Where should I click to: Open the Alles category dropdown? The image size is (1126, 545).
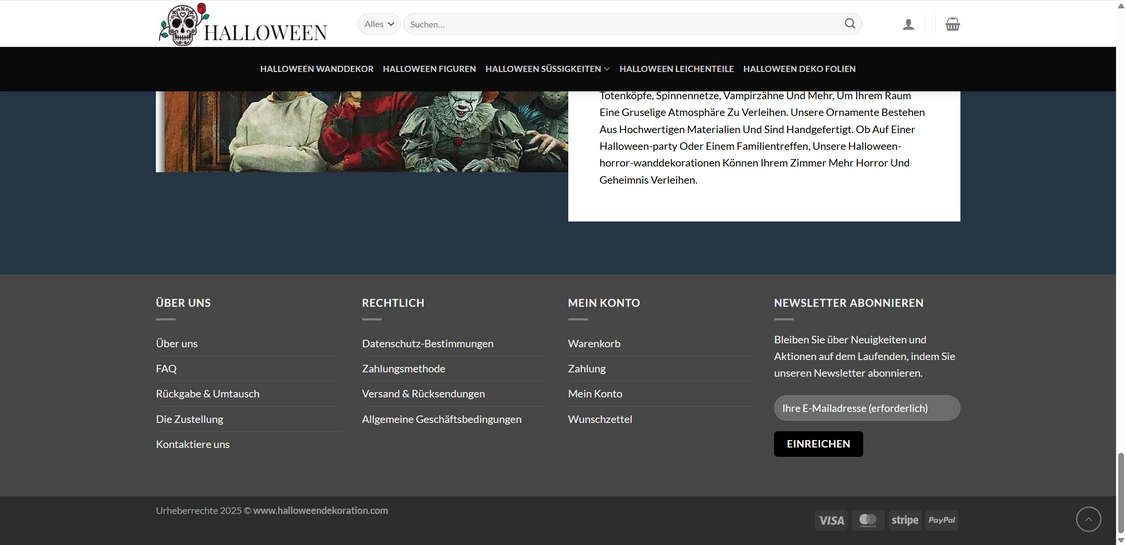tap(379, 24)
